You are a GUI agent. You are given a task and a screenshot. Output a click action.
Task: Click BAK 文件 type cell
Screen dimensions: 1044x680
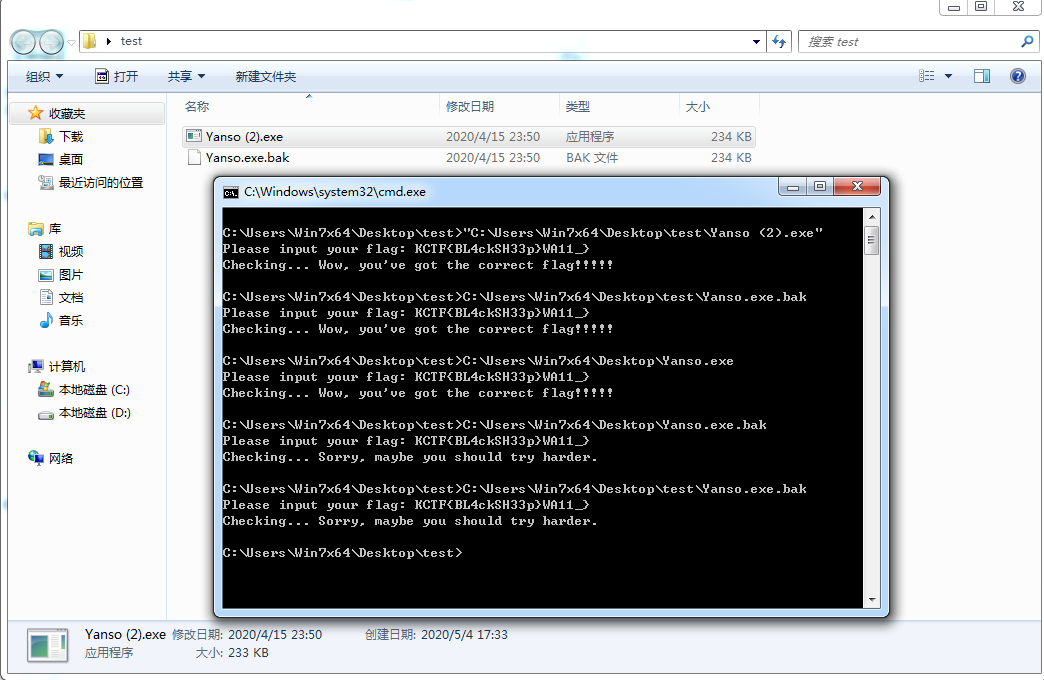coord(592,158)
